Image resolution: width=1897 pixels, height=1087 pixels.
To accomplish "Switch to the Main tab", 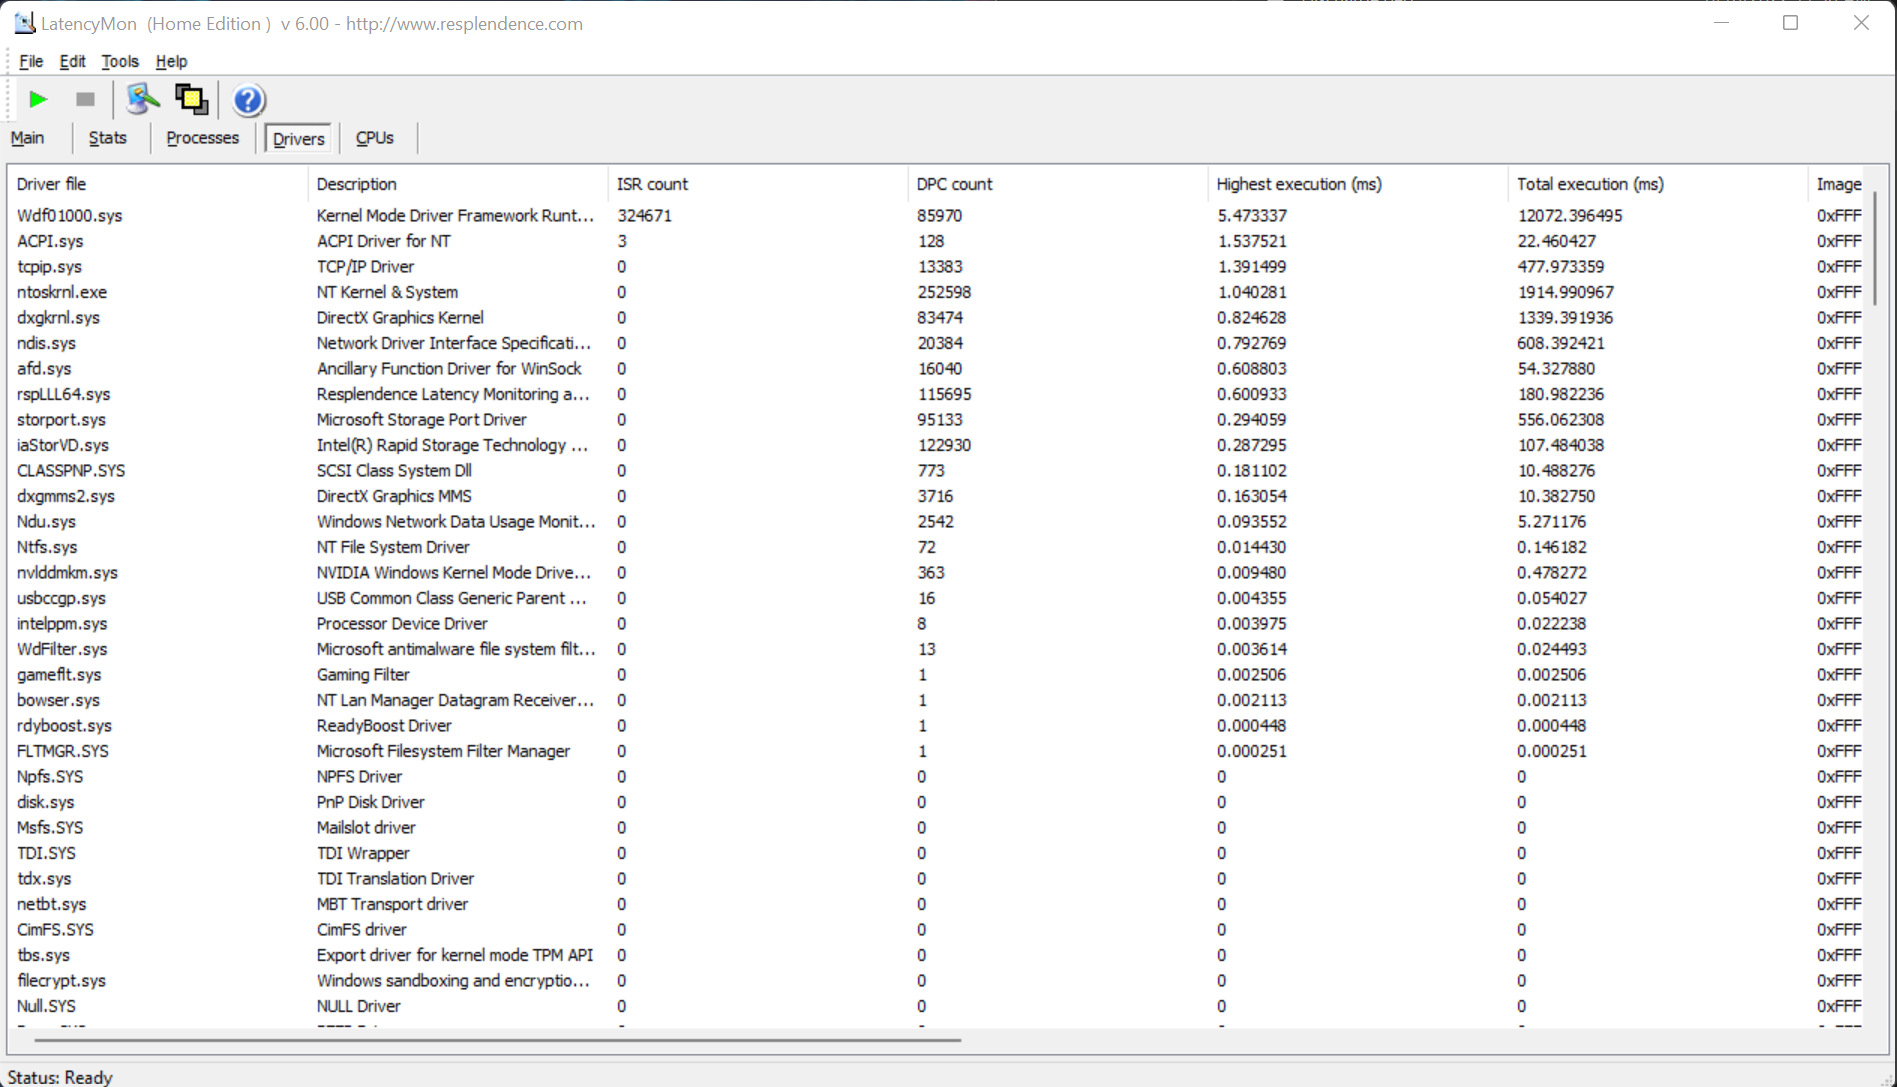I will [x=27, y=138].
